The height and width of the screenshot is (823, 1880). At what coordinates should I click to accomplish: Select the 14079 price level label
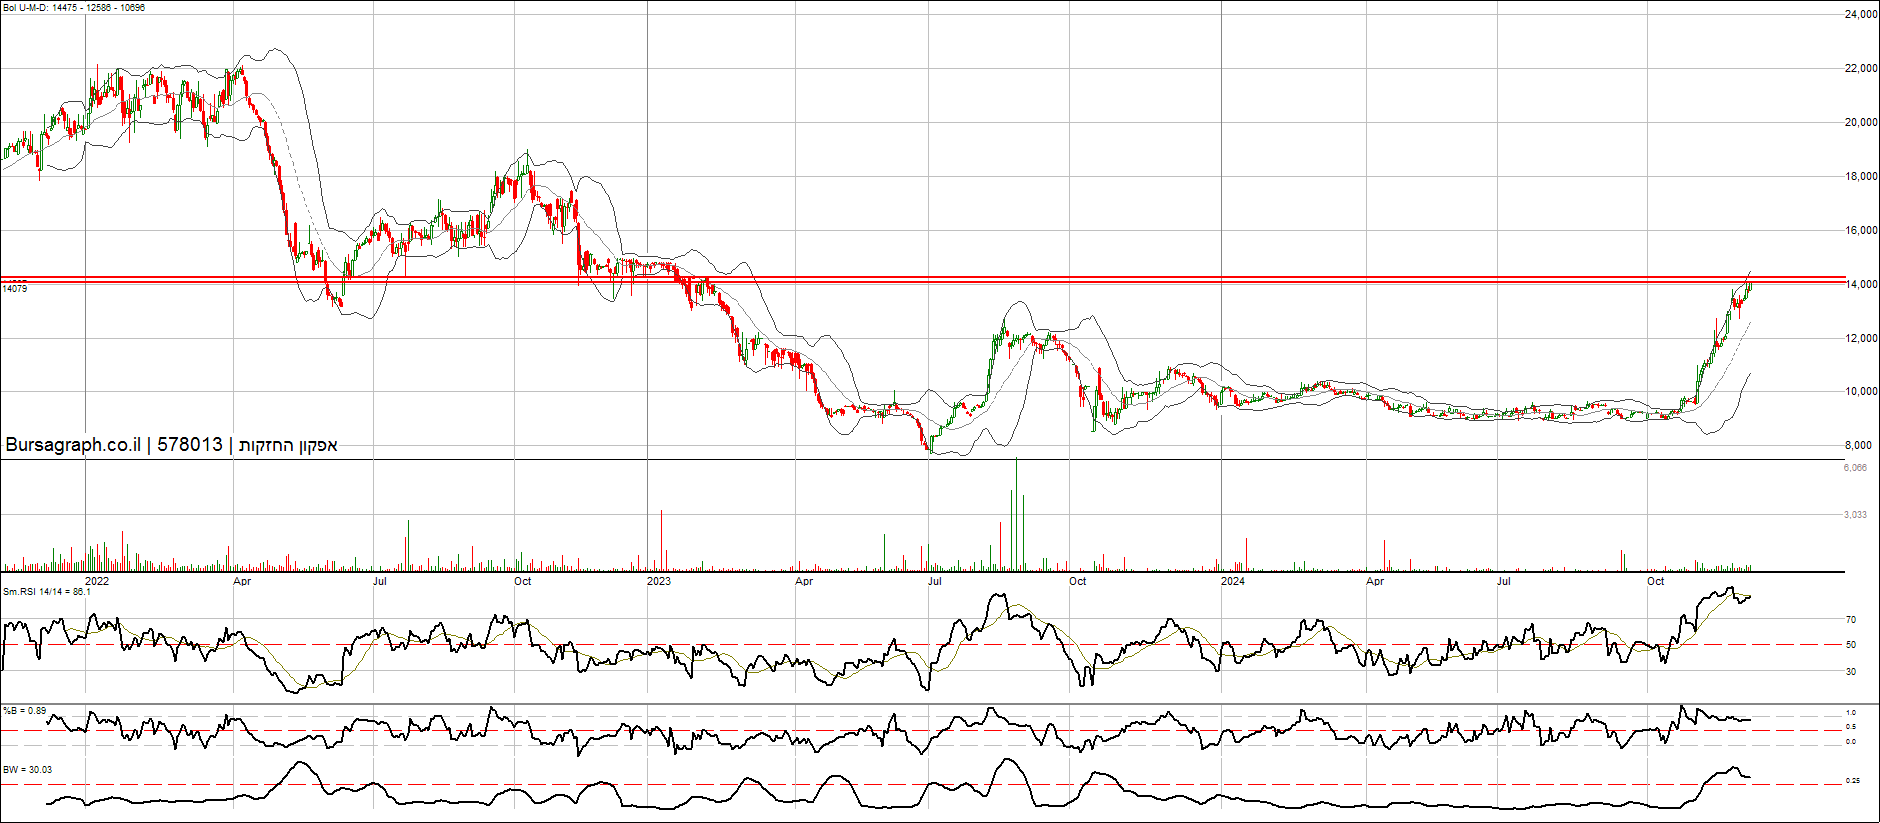pos(15,289)
